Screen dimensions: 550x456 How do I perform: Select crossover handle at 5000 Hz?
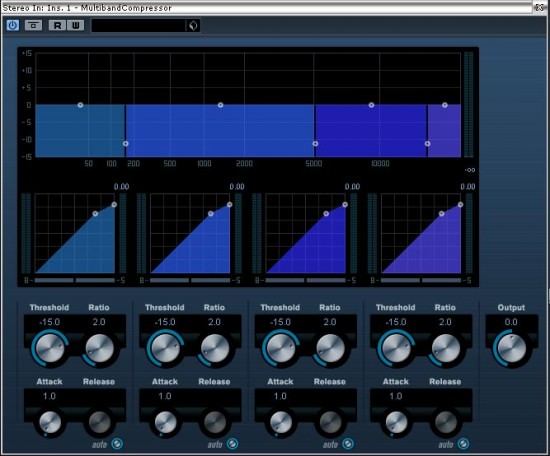coord(315,143)
